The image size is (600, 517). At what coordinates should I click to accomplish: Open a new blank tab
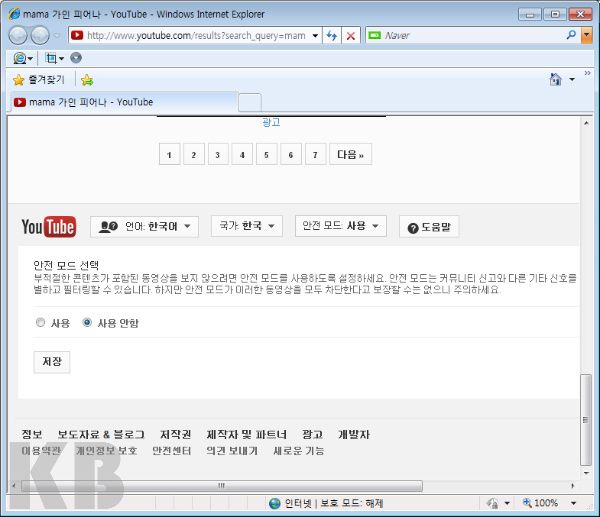pos(250,103)
